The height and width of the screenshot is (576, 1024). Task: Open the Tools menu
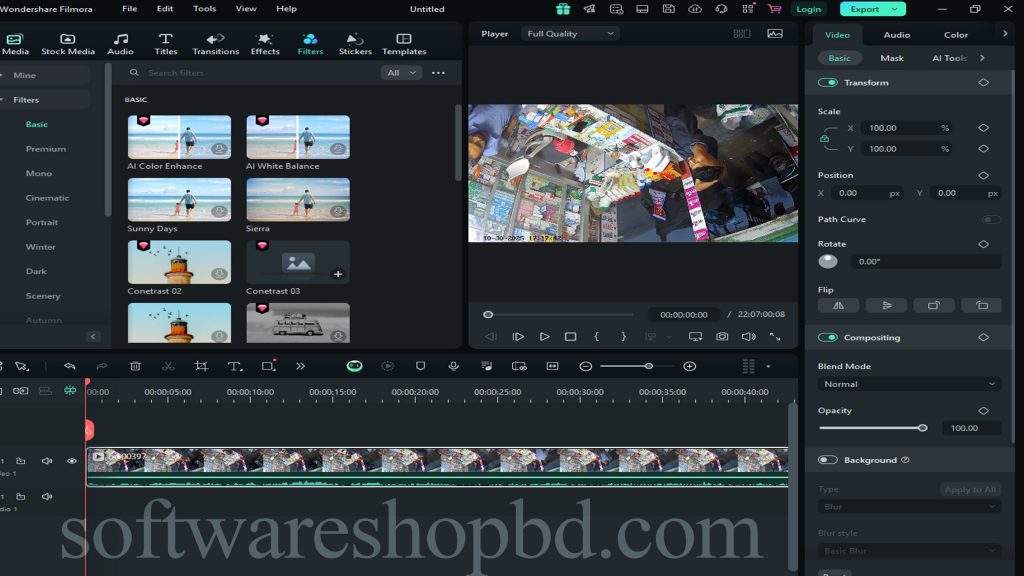pos(204,9)
